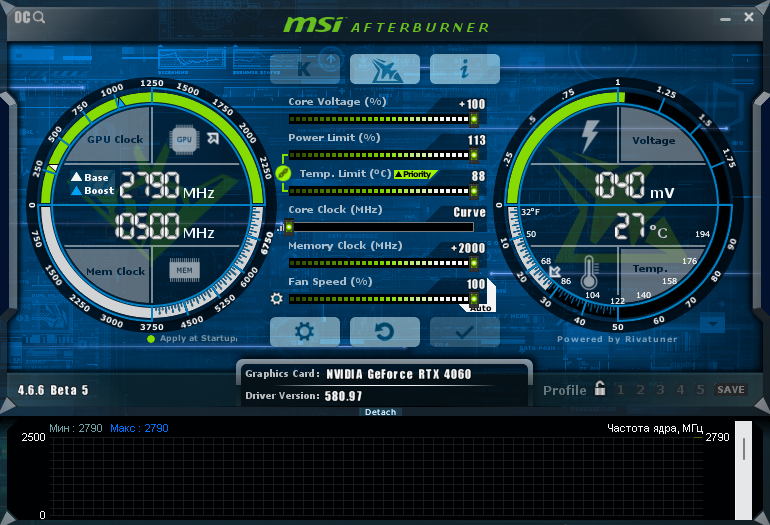Viewport: 770px width, 525px height.
Task: Click the profile SAVE button
Action: click(731, 389)
